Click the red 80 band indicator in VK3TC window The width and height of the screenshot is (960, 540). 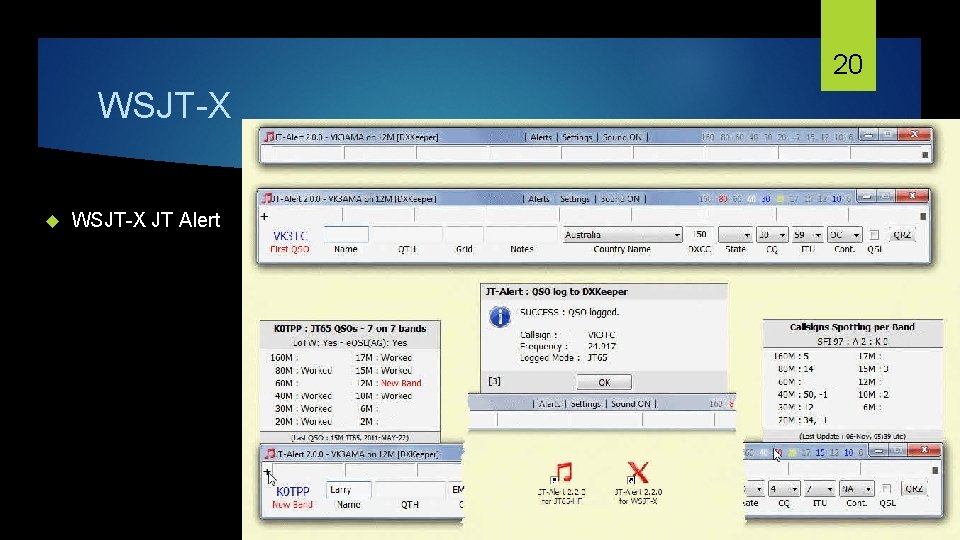coord(722,199)
